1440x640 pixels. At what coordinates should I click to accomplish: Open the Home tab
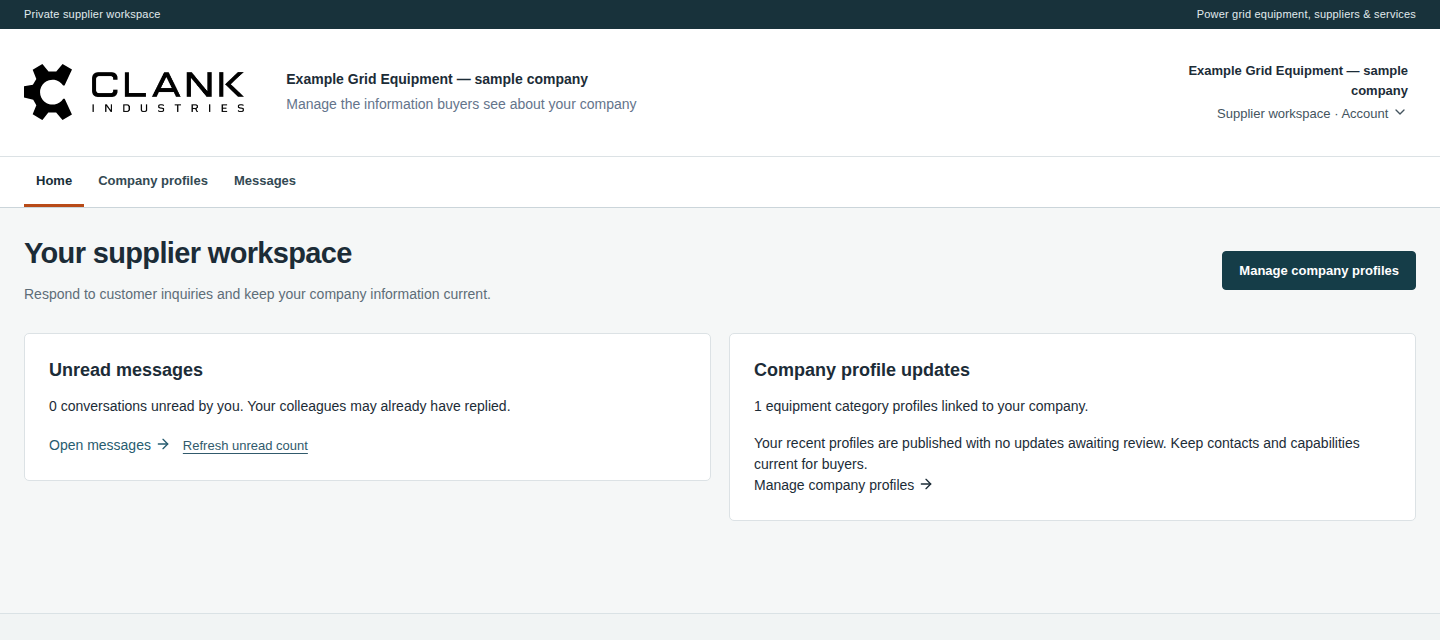pos(54,181)
